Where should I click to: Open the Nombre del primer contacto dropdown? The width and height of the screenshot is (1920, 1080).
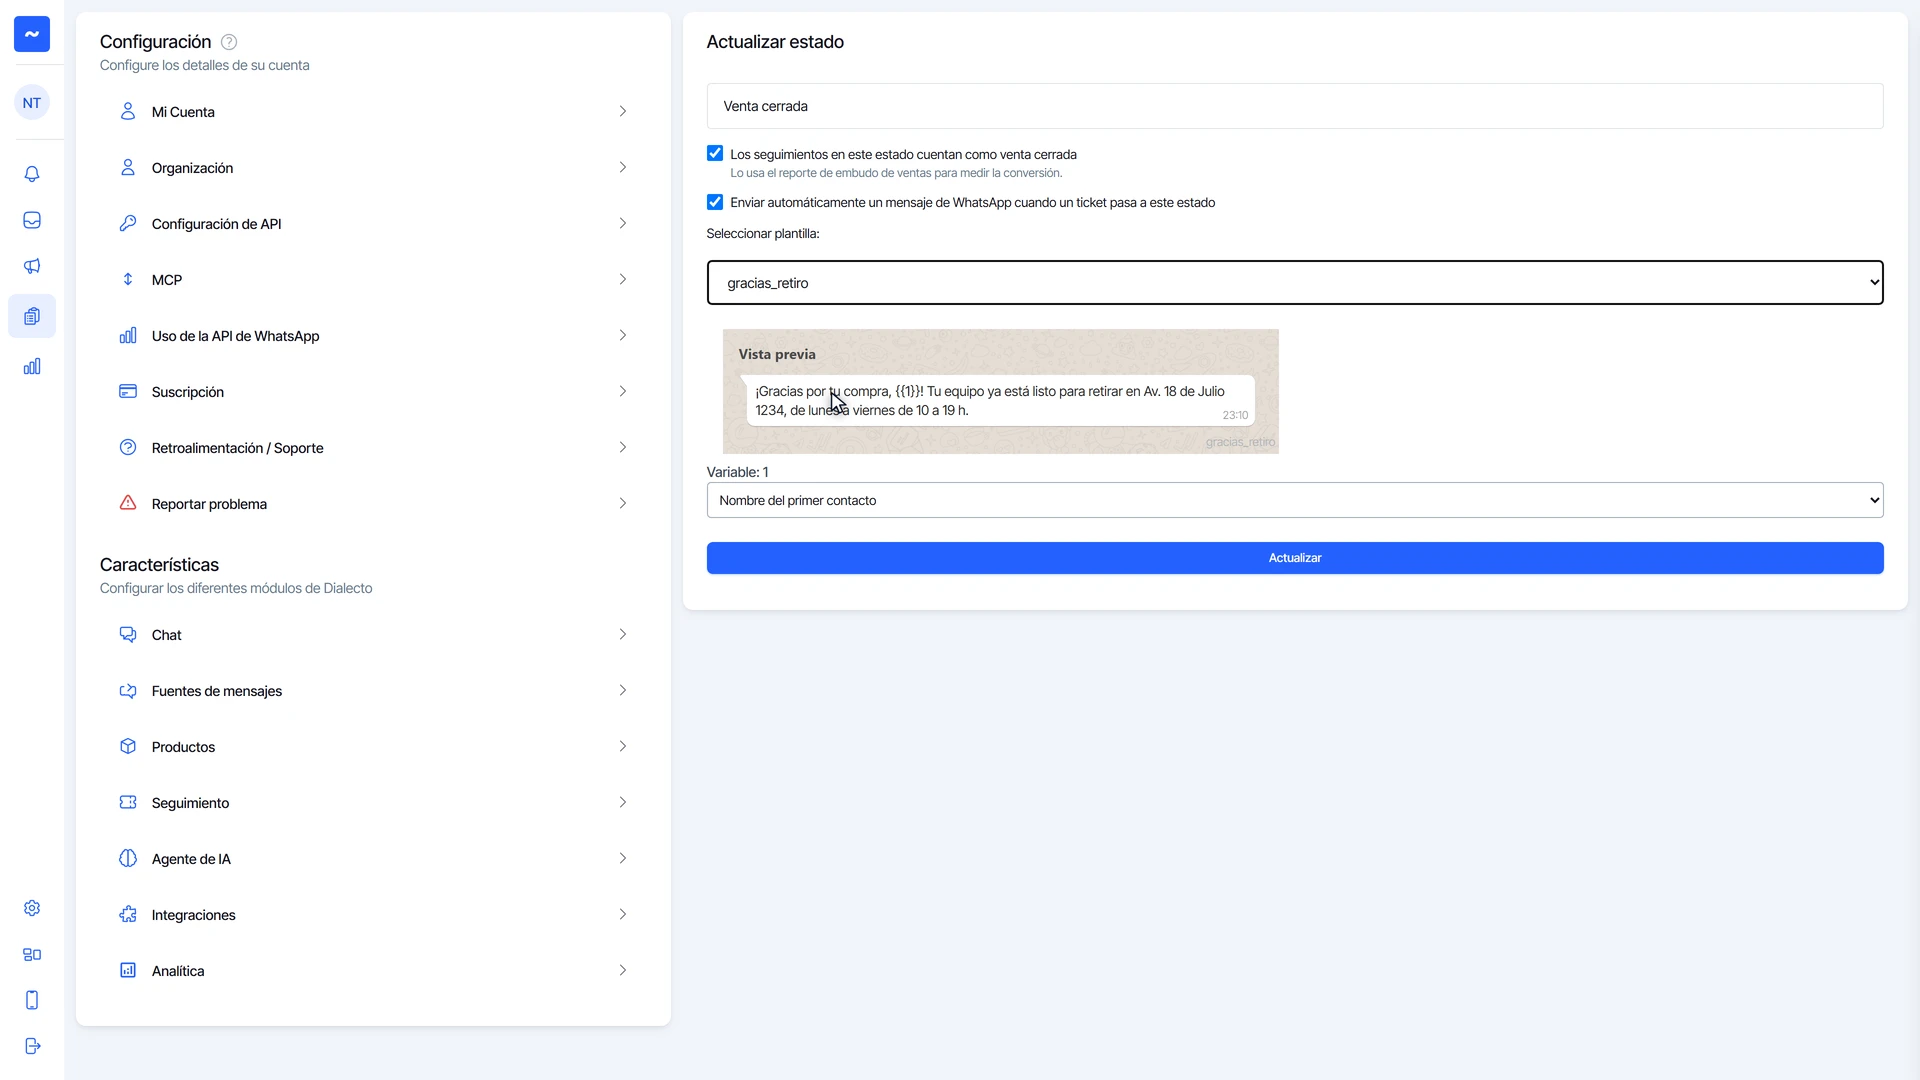[x=1295, y=500]
